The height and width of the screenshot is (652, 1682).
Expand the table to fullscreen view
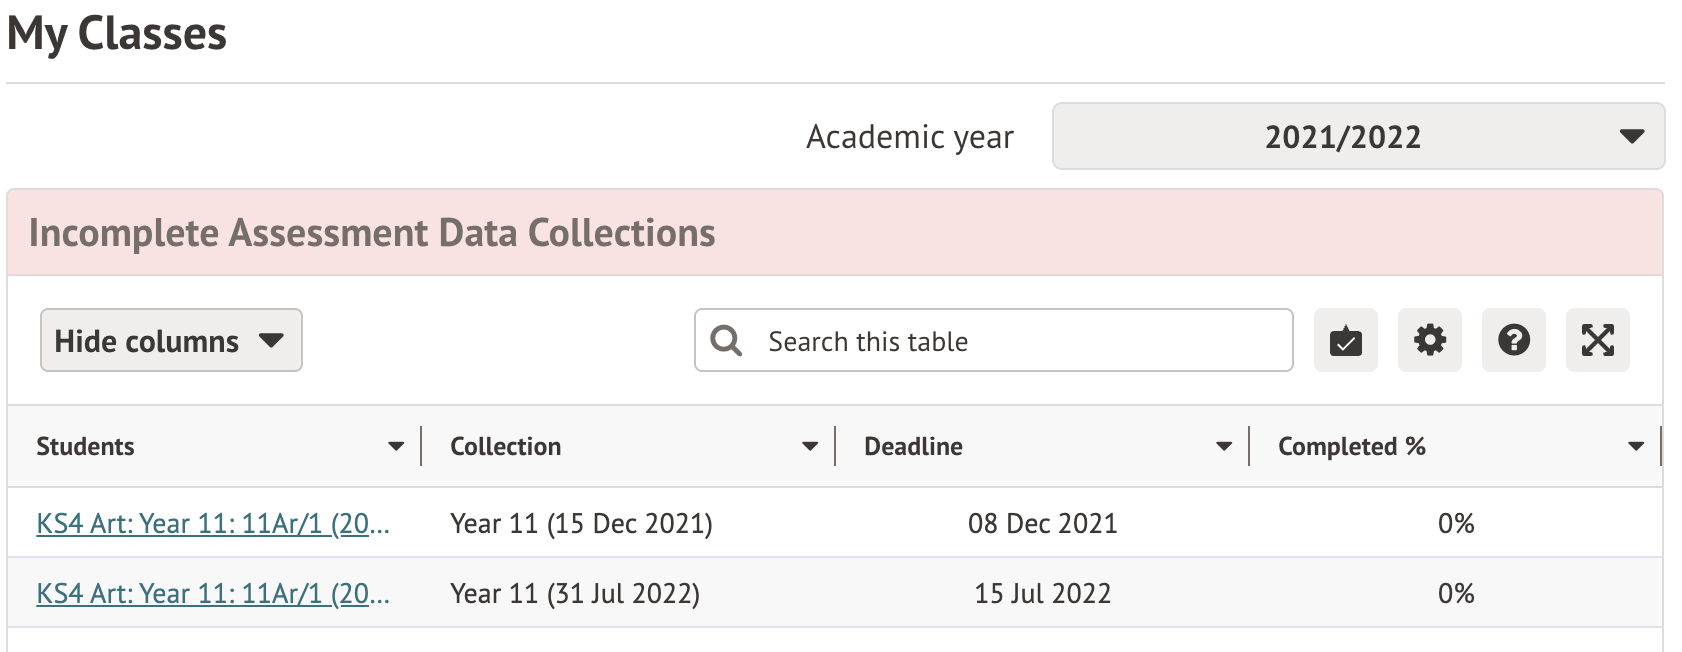[x=1597, y=341]
